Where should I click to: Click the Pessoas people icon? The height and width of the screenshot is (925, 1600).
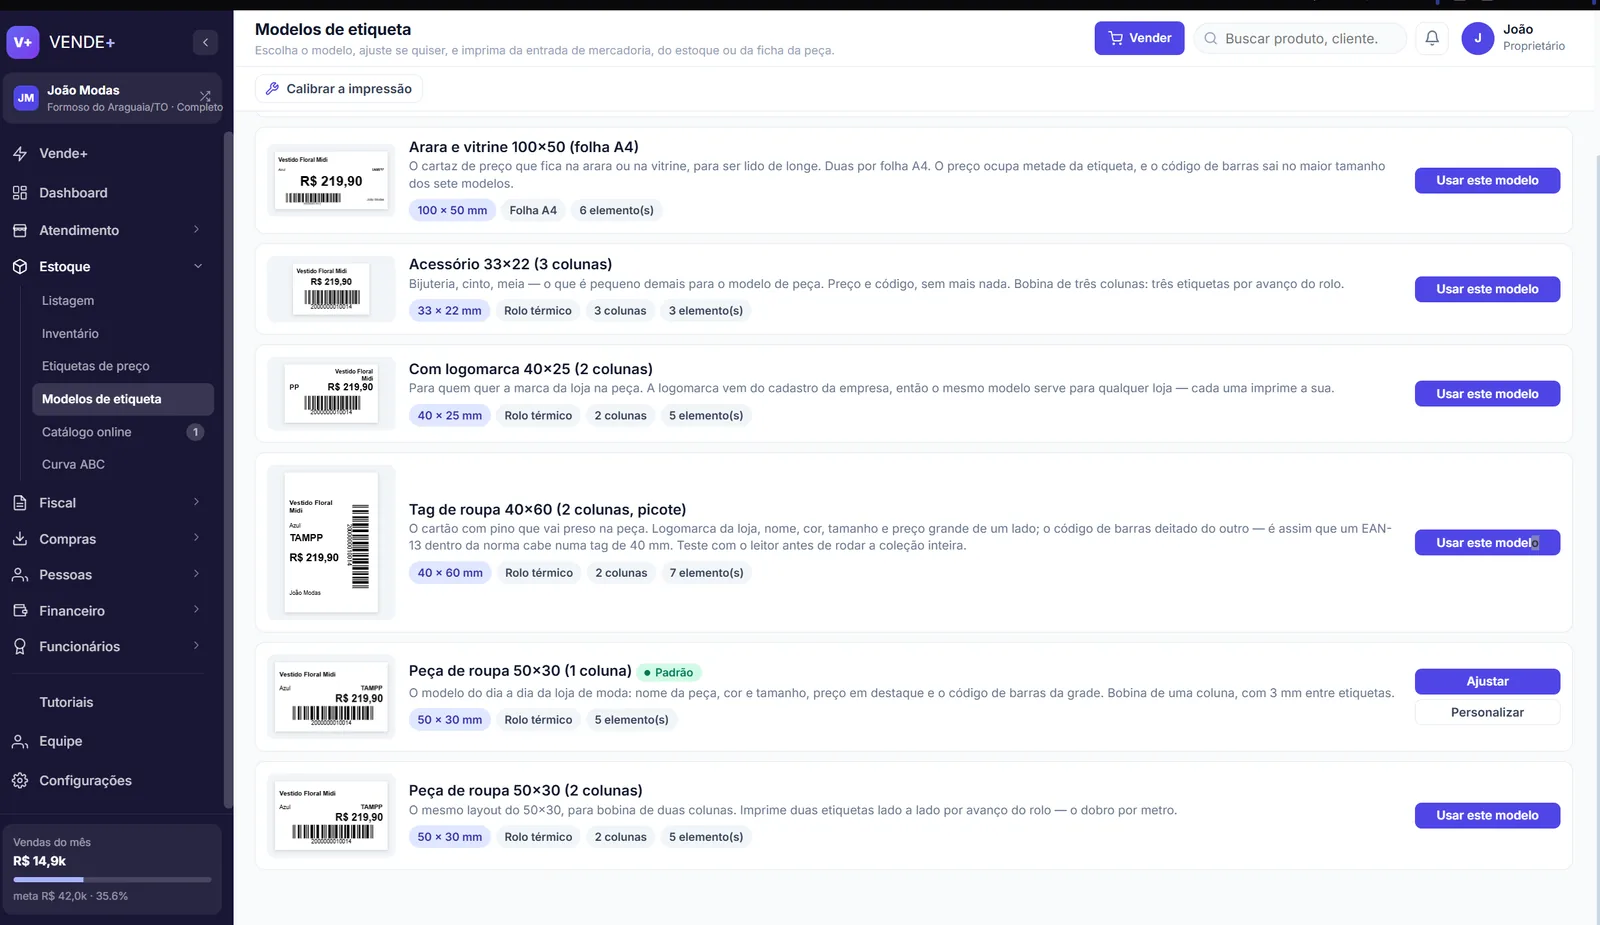[x=20, y=575]
